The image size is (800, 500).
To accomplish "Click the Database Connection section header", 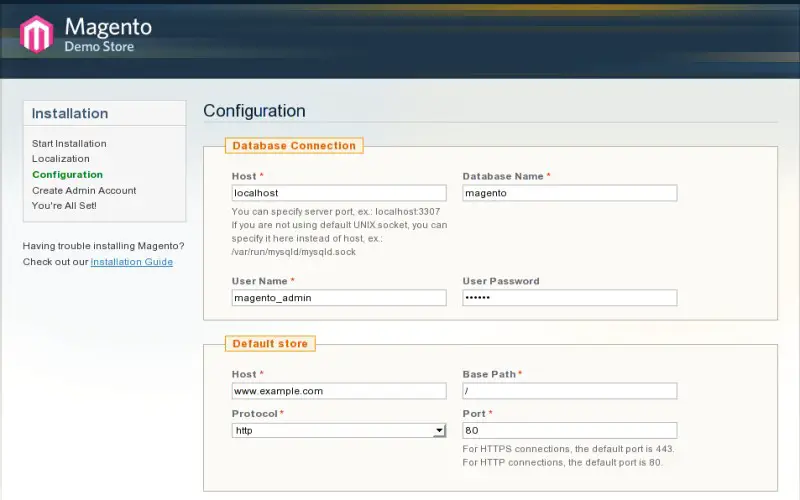I will click(294, 145).
